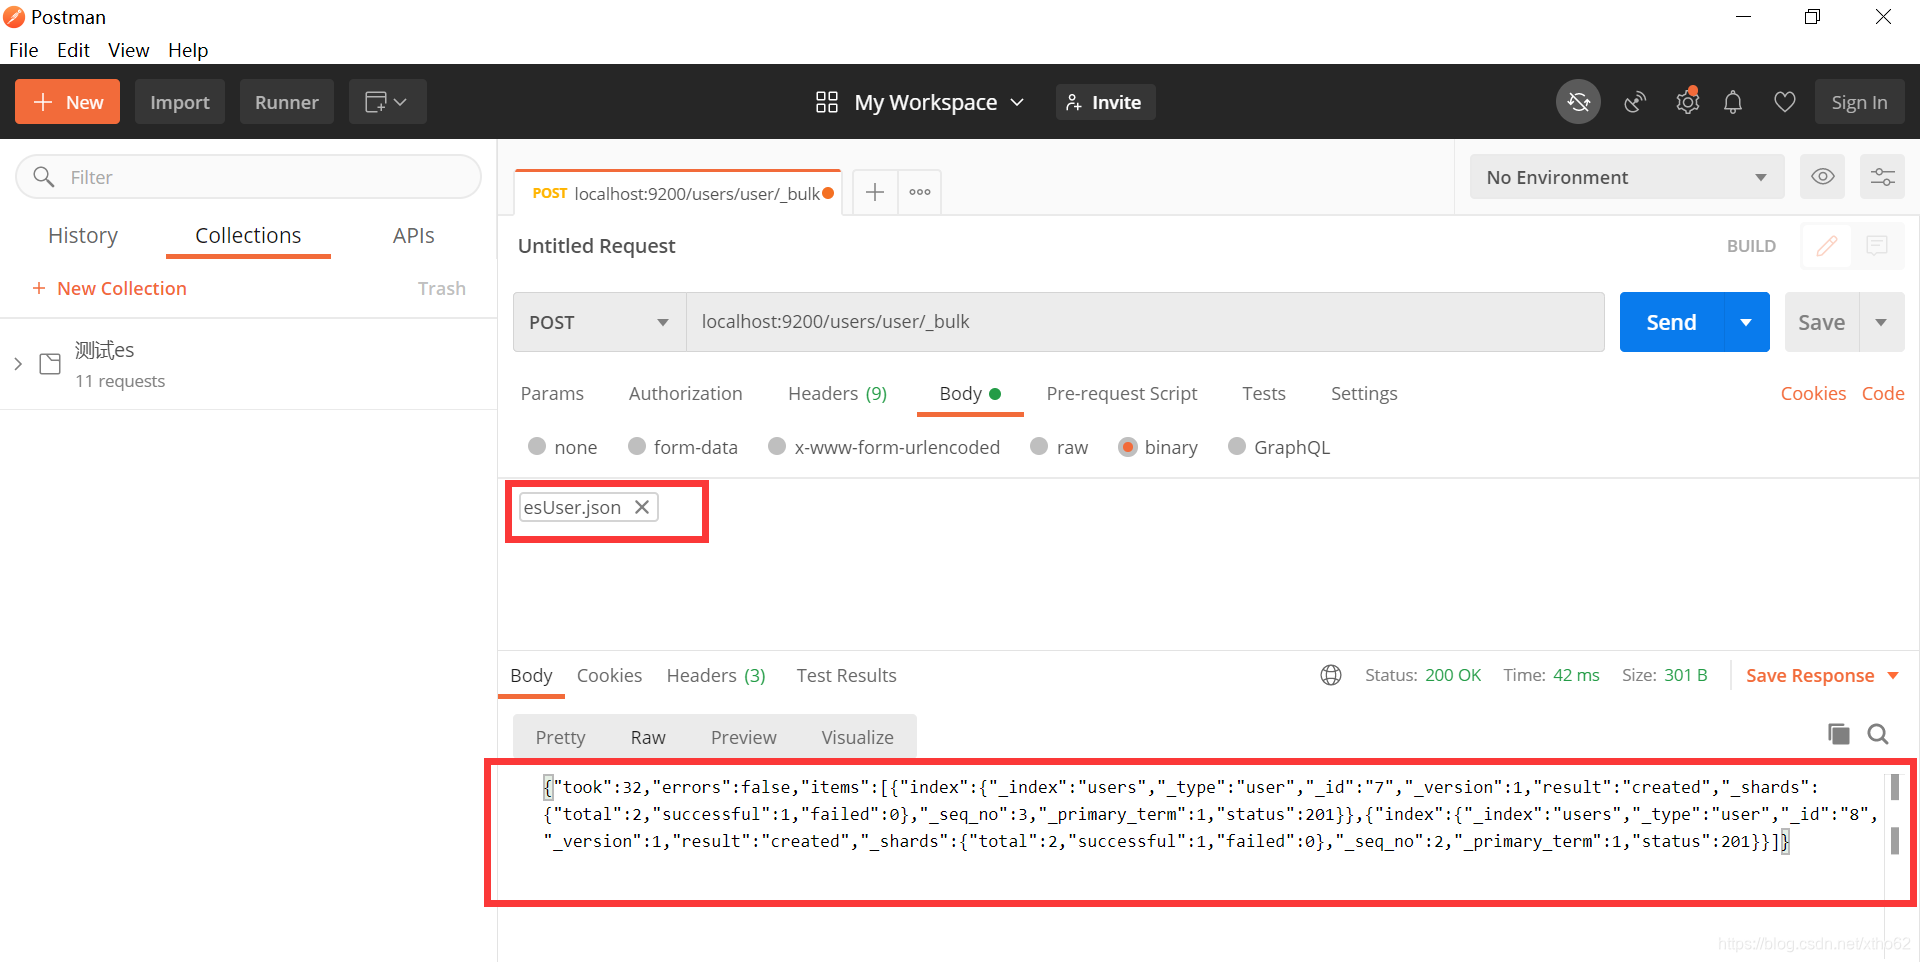Open the Code snippet link
Viewport: 1920px width, 962px height.
click(1882, 394)
